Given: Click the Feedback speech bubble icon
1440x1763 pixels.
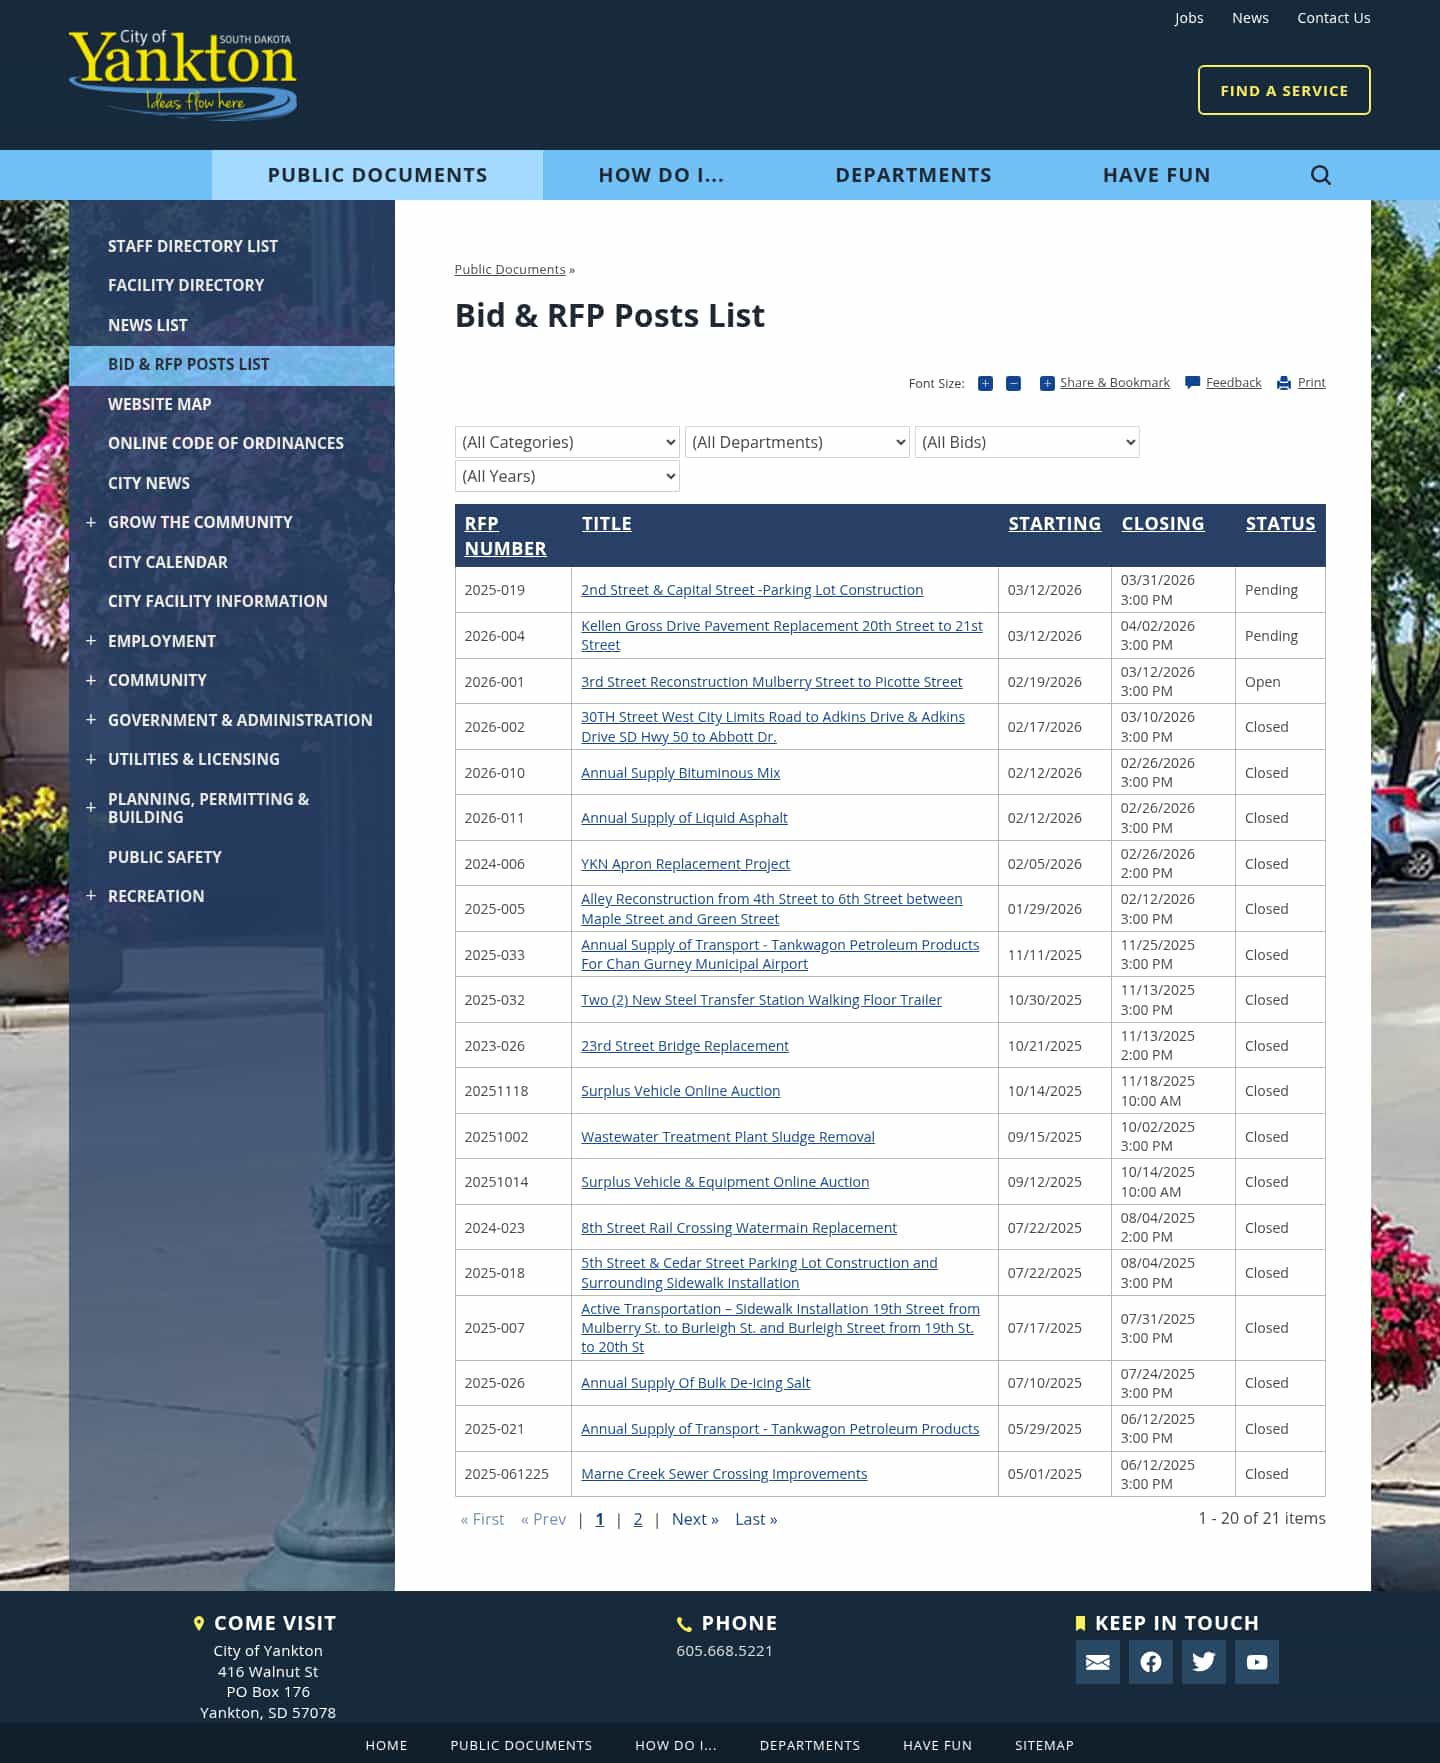Looking at the screenshot, I should (1192, 383).
